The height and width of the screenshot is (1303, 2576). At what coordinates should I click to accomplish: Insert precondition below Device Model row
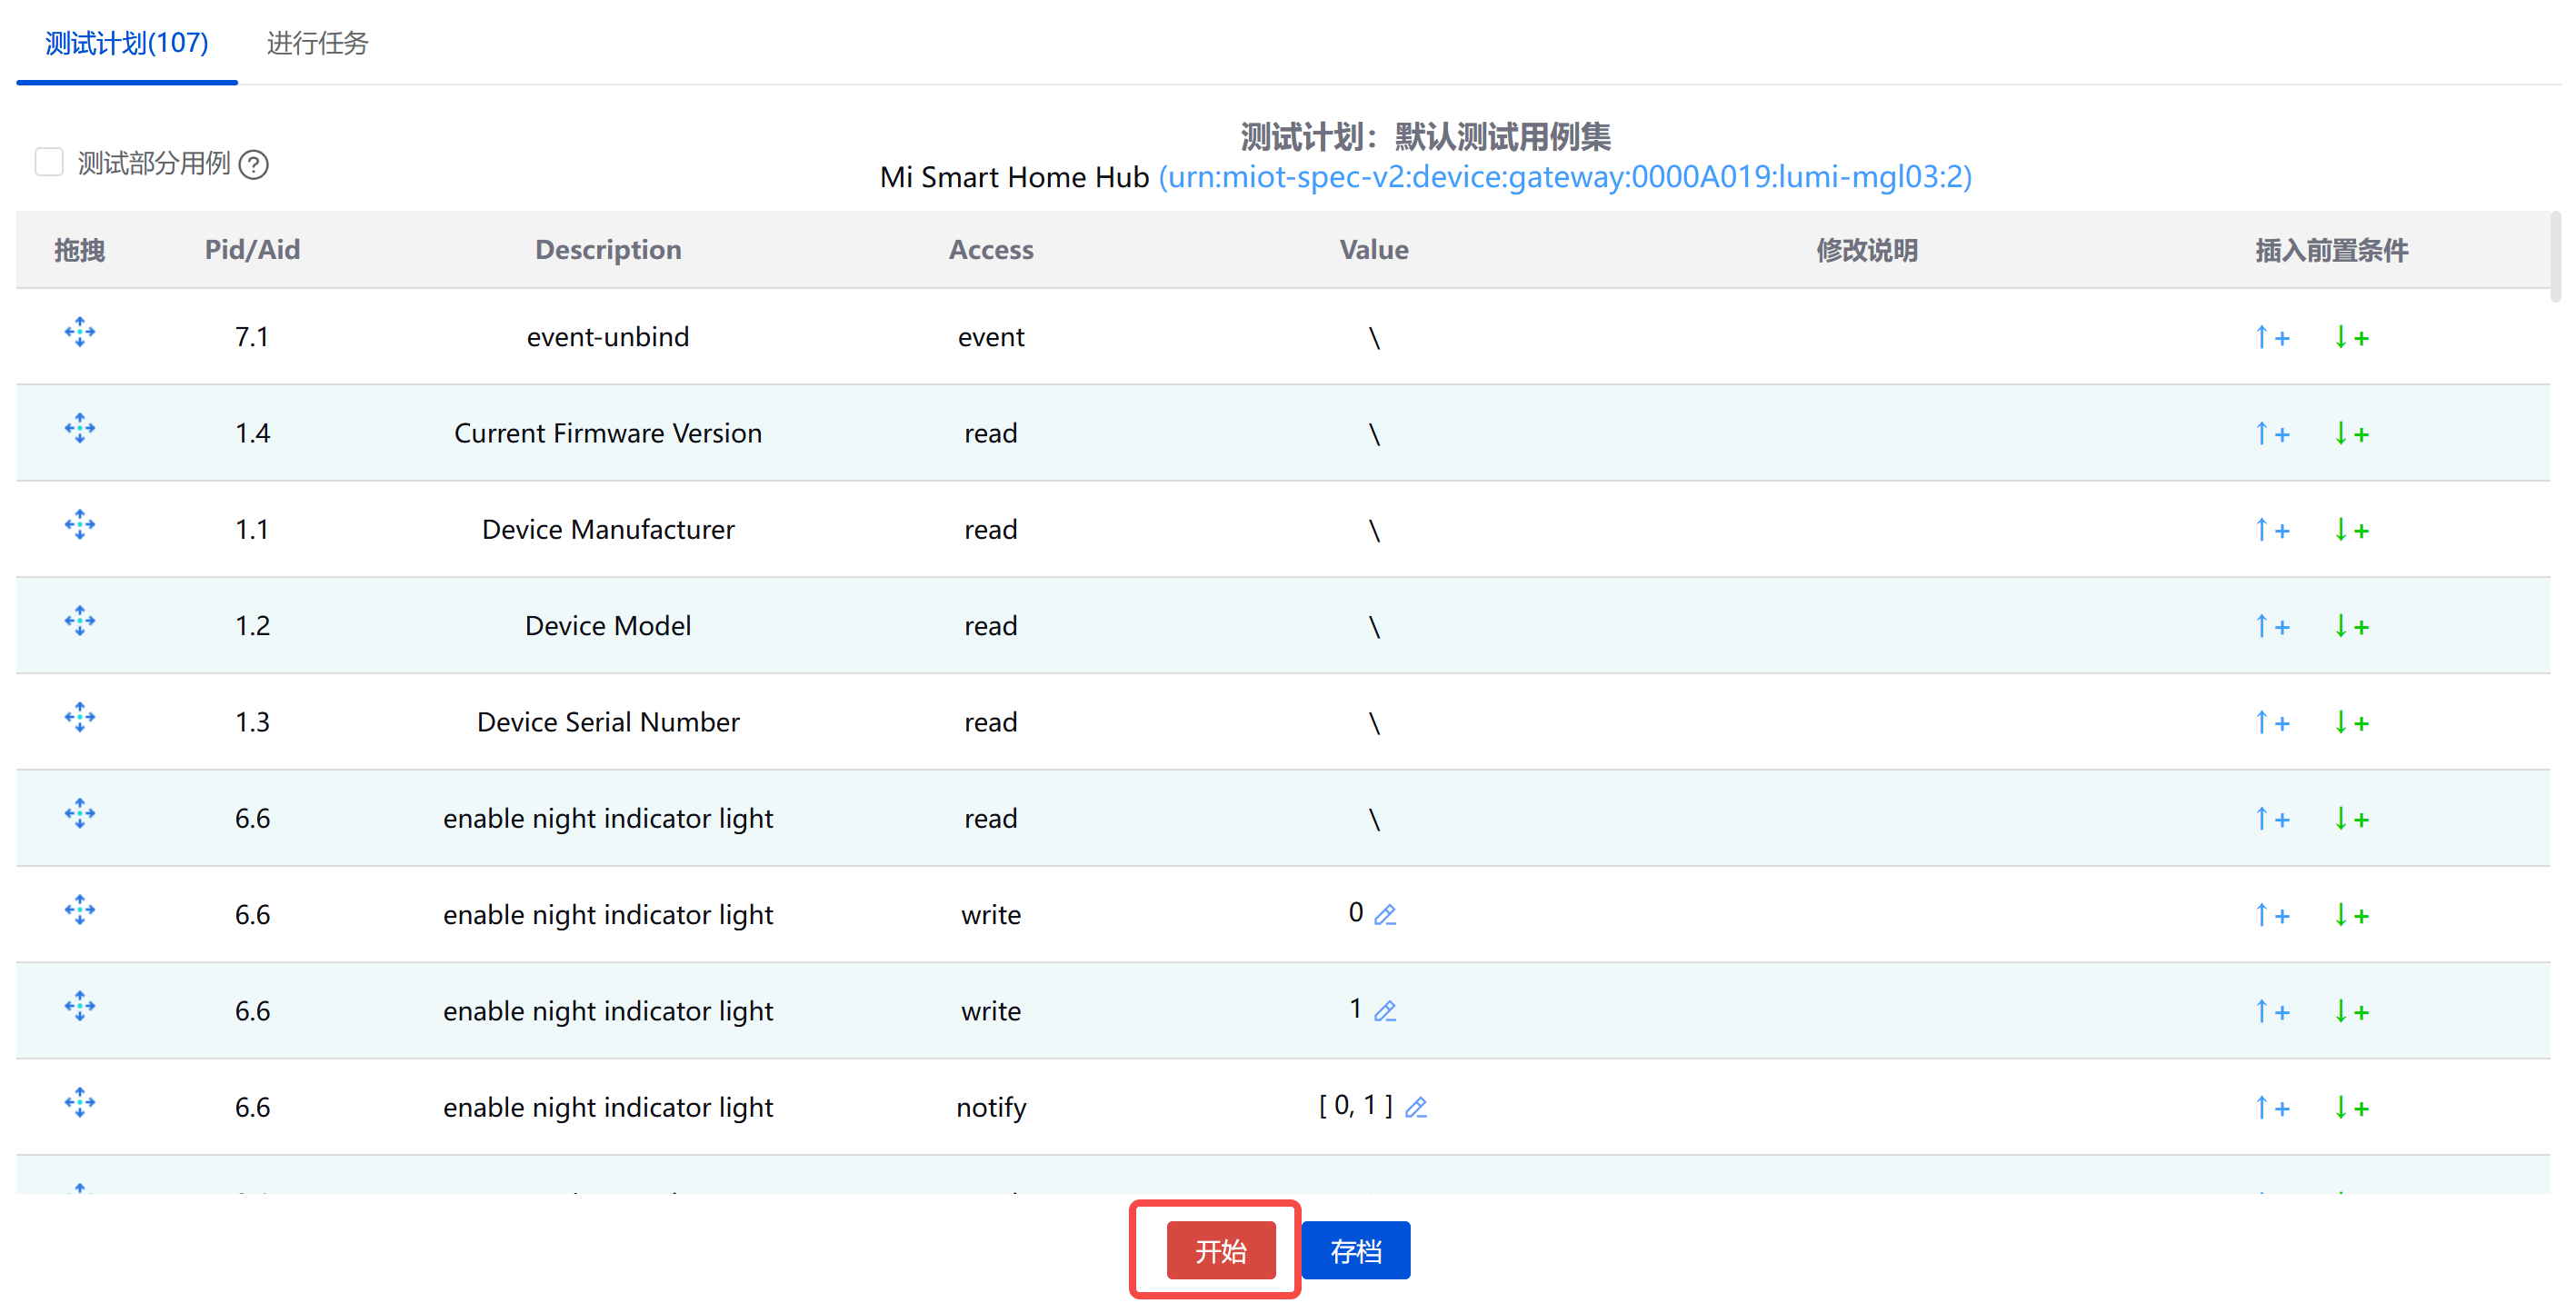tap(2351, 627)
